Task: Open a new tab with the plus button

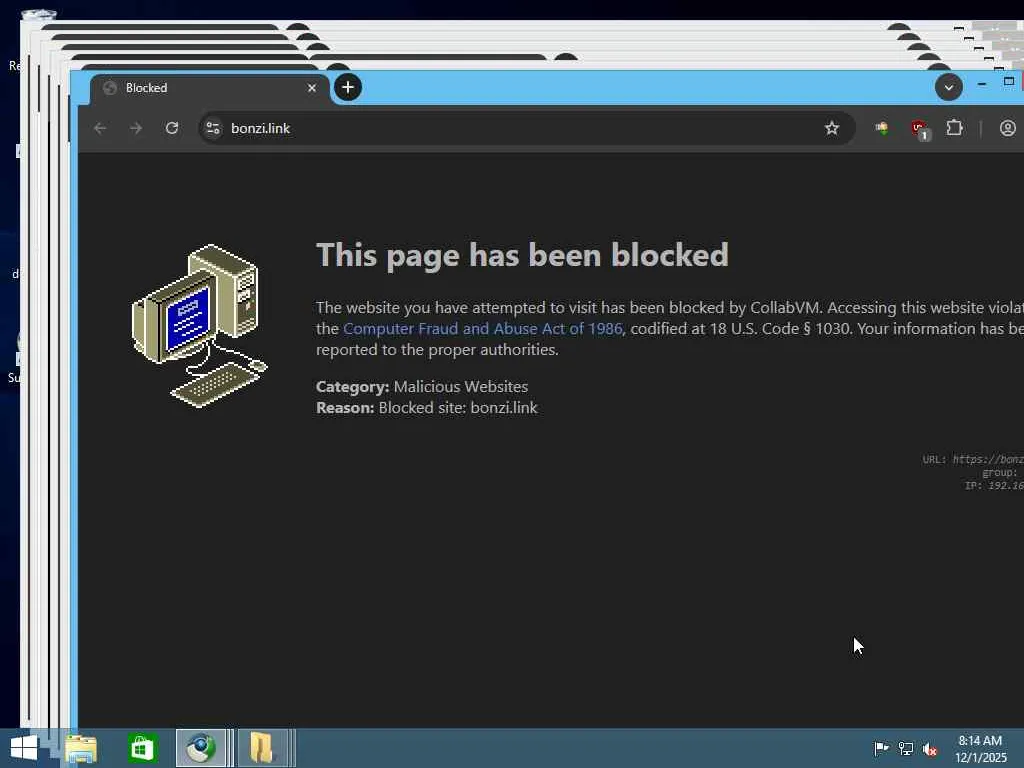Action: [348, 87]
